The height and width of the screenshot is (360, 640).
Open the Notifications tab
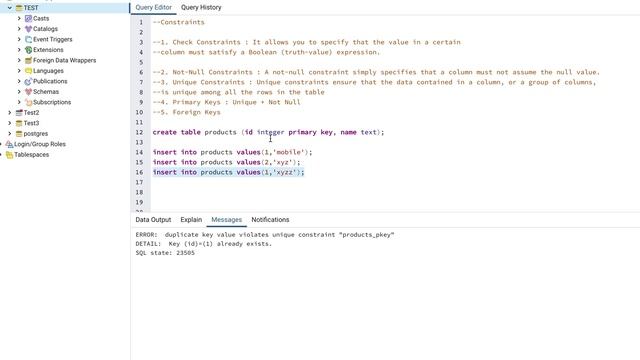(270, 220)
